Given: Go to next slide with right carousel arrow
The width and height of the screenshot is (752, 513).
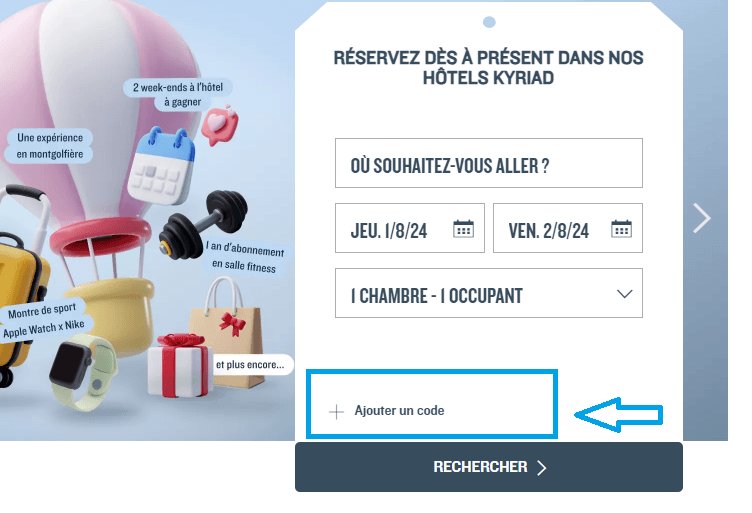Looking at the screenshot, I should [x=702, y=218].
